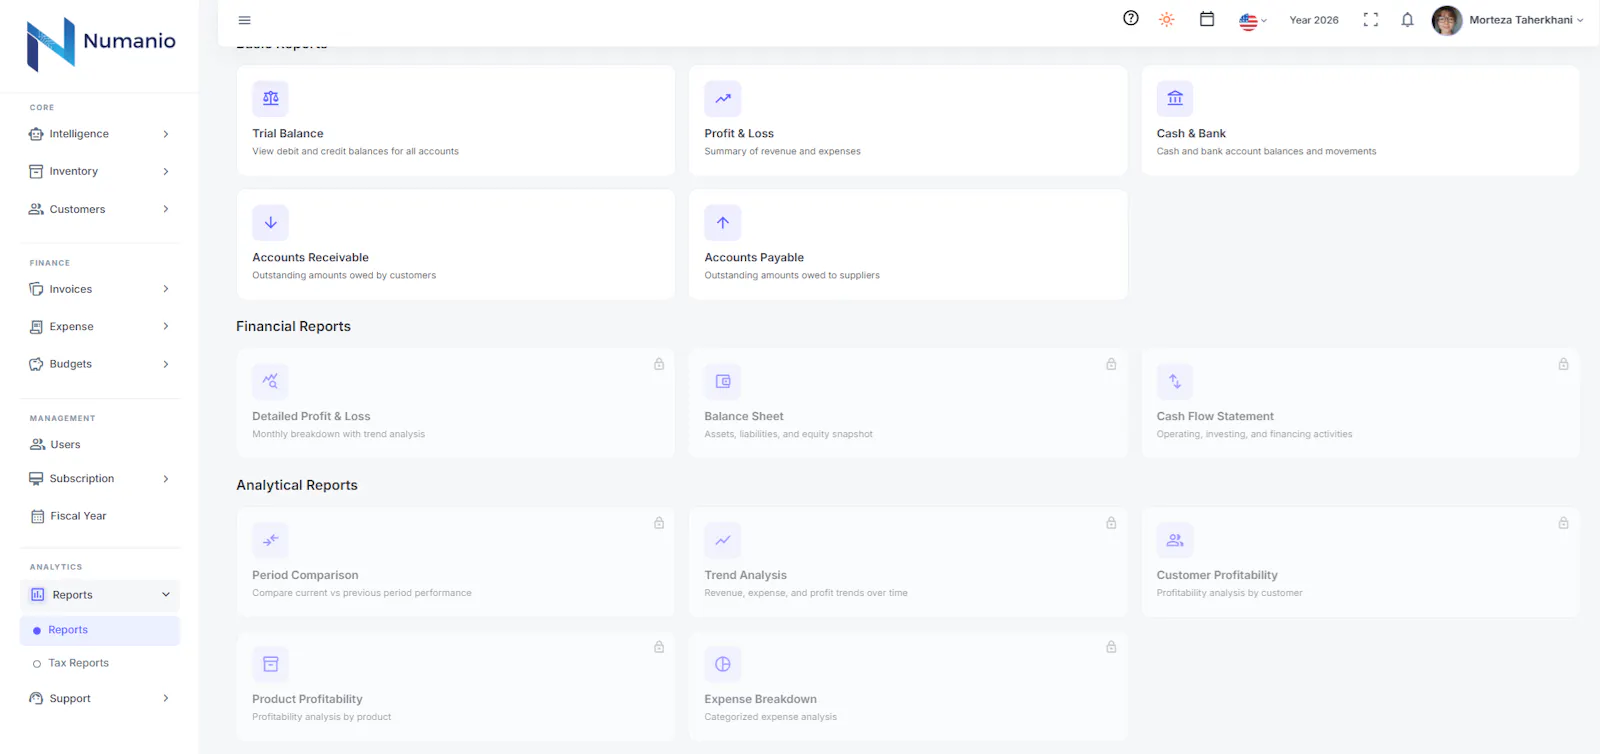This screenshot has height=754, width=1600.
Task: Click the Balance Sheet locked card
Action: [908, 403]
